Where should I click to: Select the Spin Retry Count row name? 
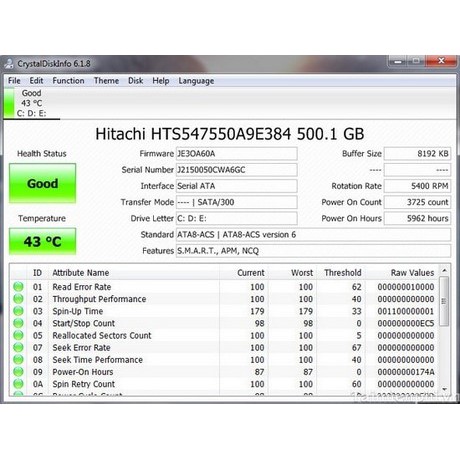[x=84, y=384]
